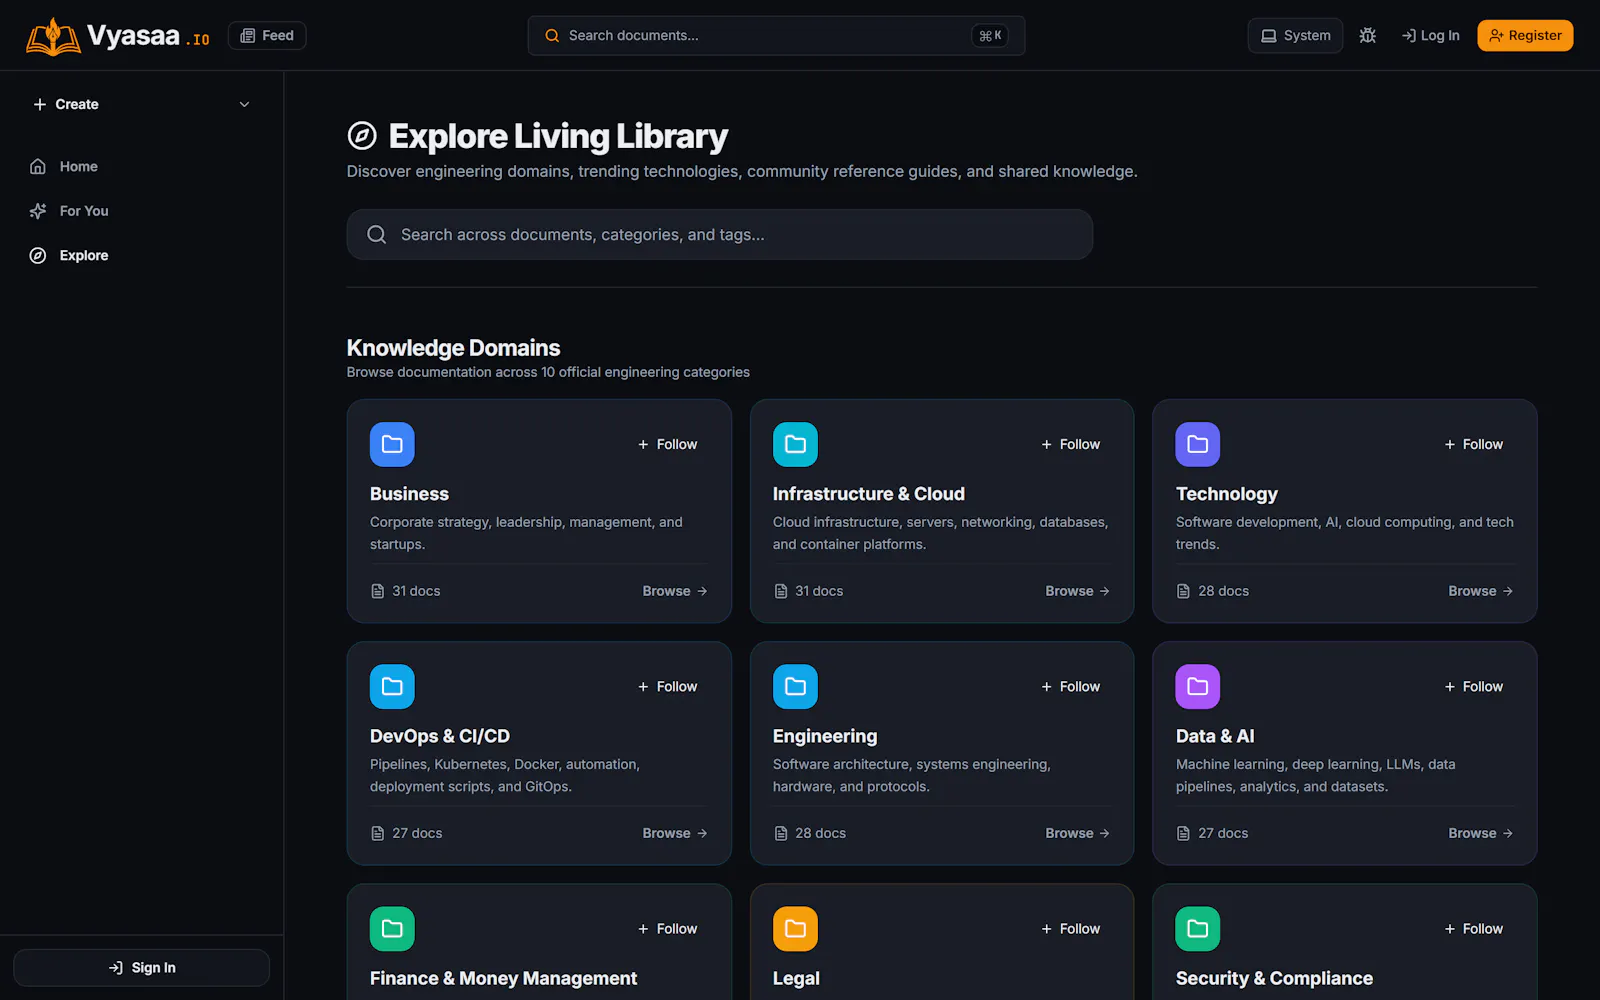
Task: Open the Security & Compliance card title
Action: tap(1274, 978)
